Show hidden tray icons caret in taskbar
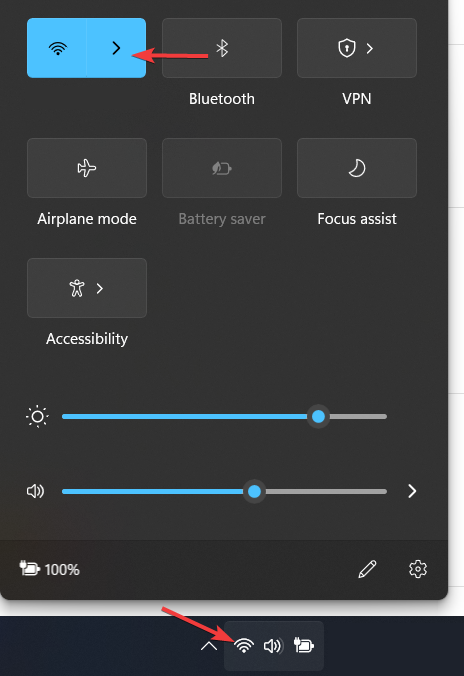 [x=209, y=646]
